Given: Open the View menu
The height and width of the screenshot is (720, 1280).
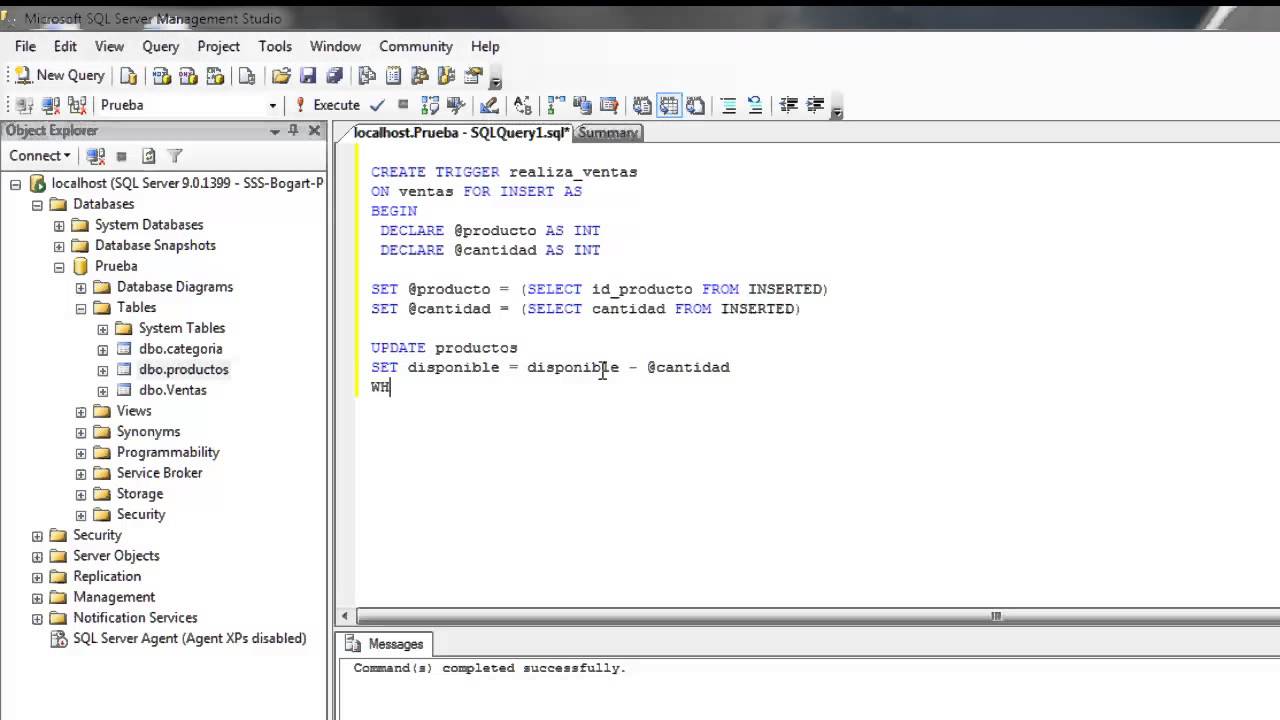Looking at the screenshot, I should (x=109, y=46).
